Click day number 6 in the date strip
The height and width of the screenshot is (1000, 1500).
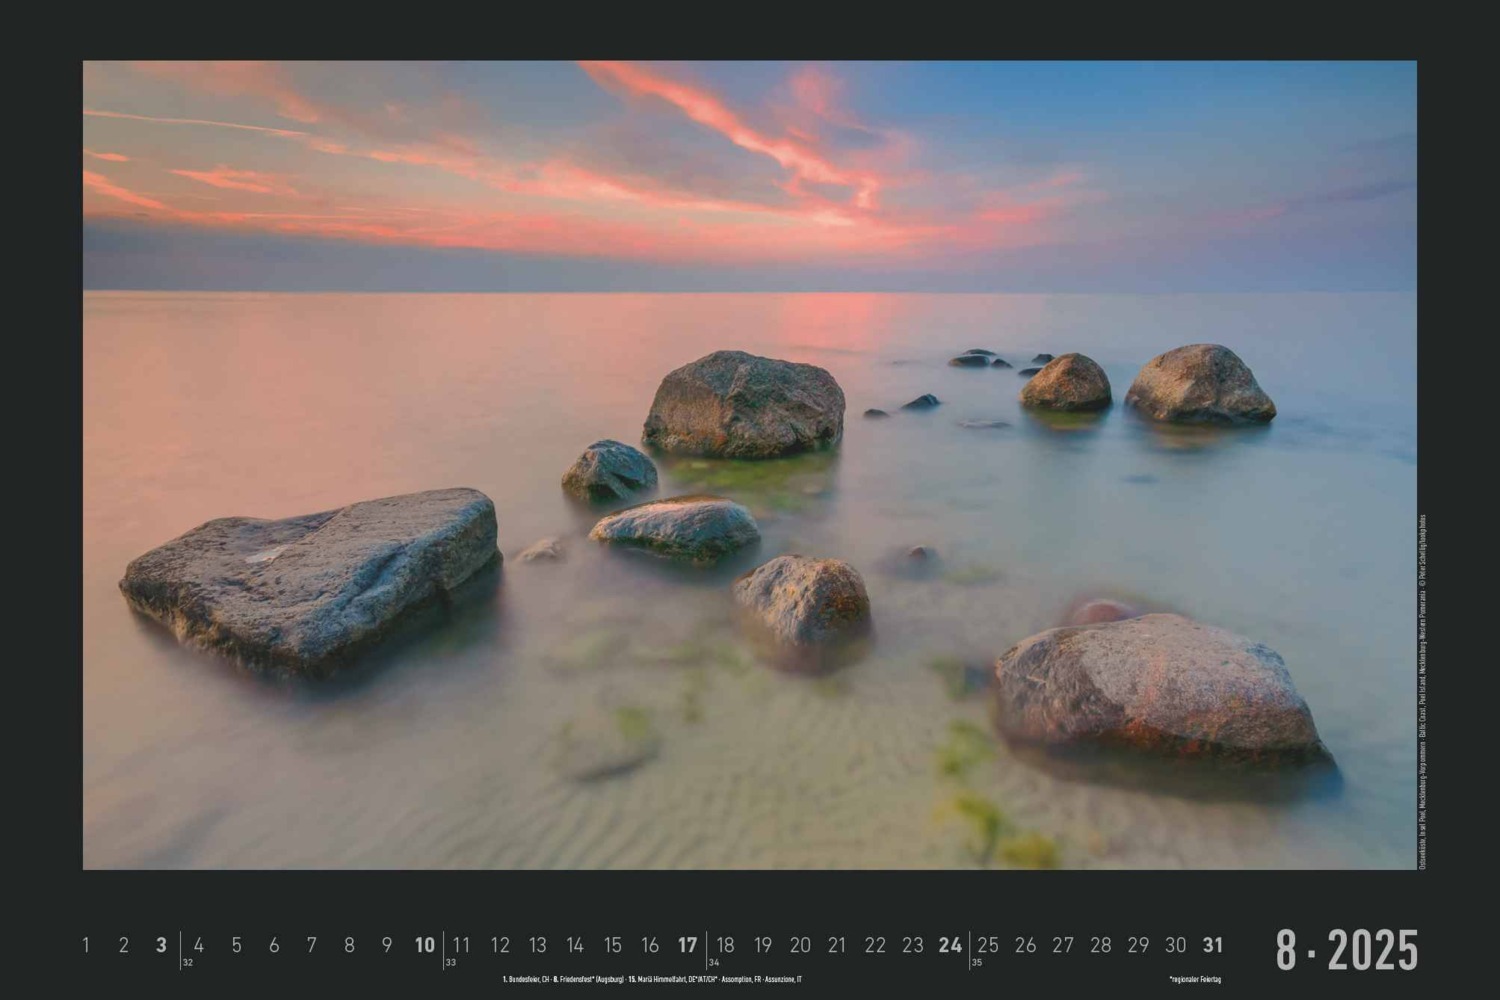(x=274, y=945)
